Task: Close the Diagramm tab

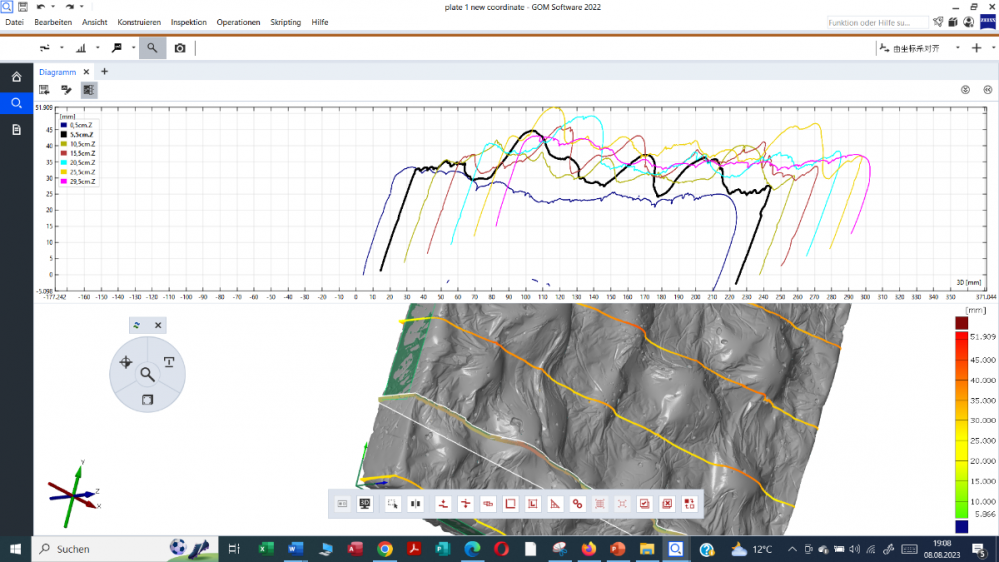Action: 86,72
